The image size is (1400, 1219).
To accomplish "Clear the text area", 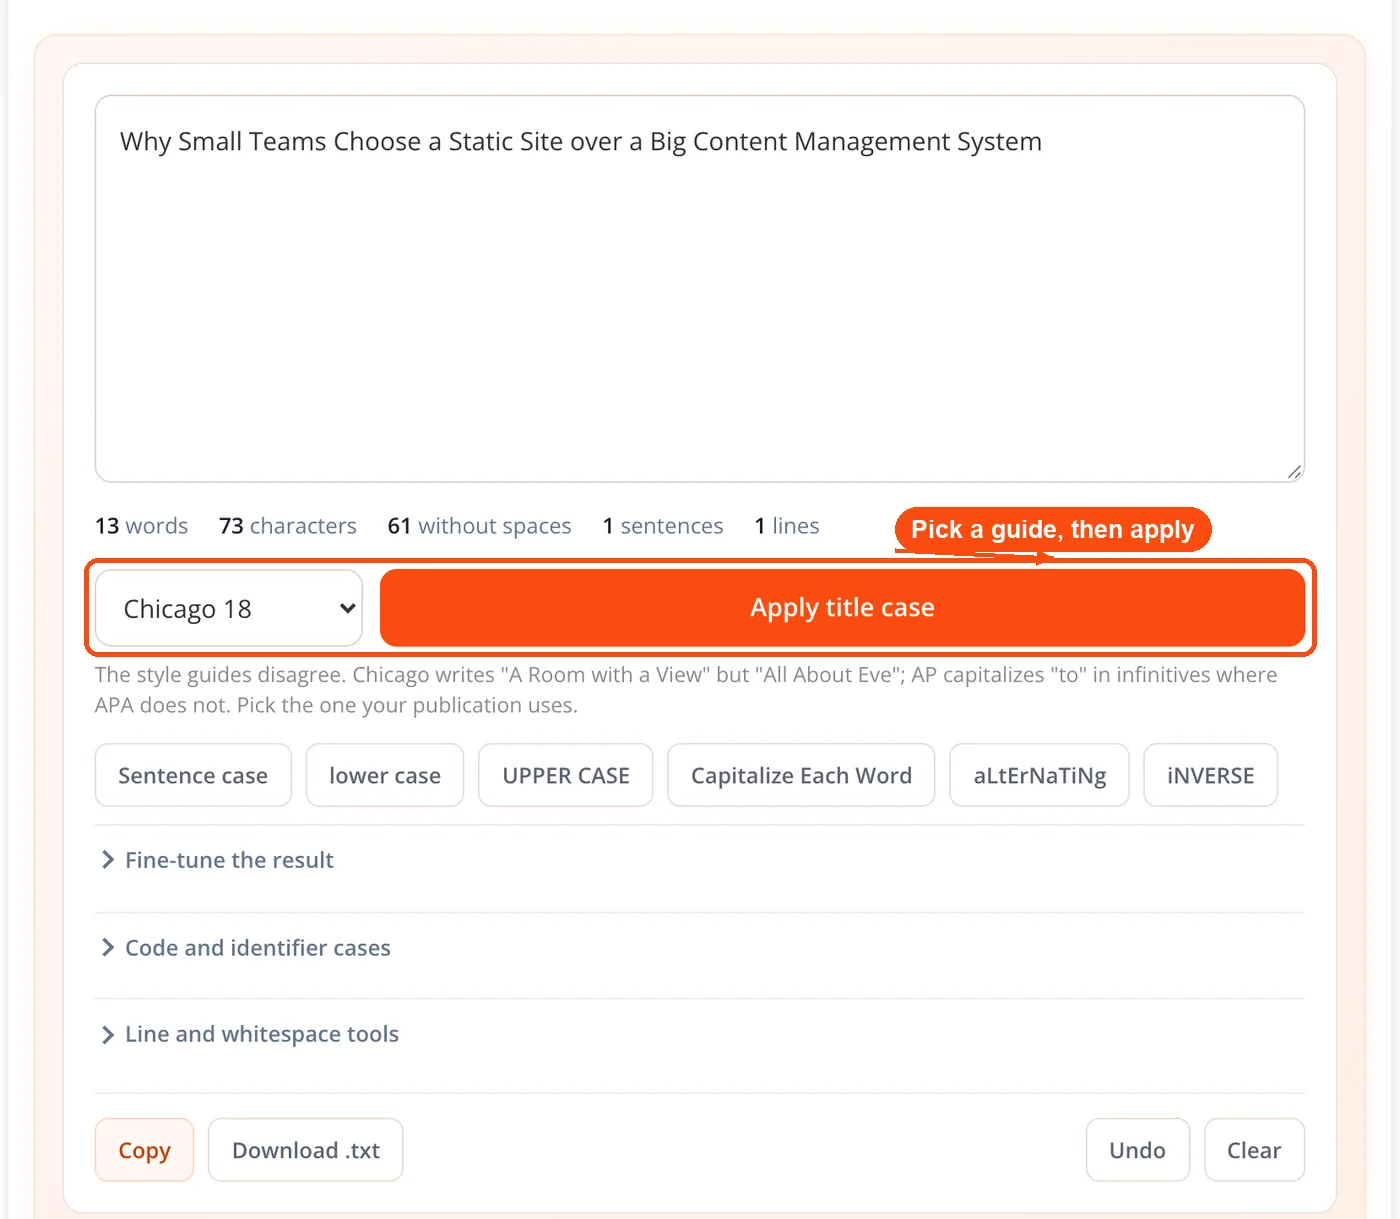I will (1254, 1150).
